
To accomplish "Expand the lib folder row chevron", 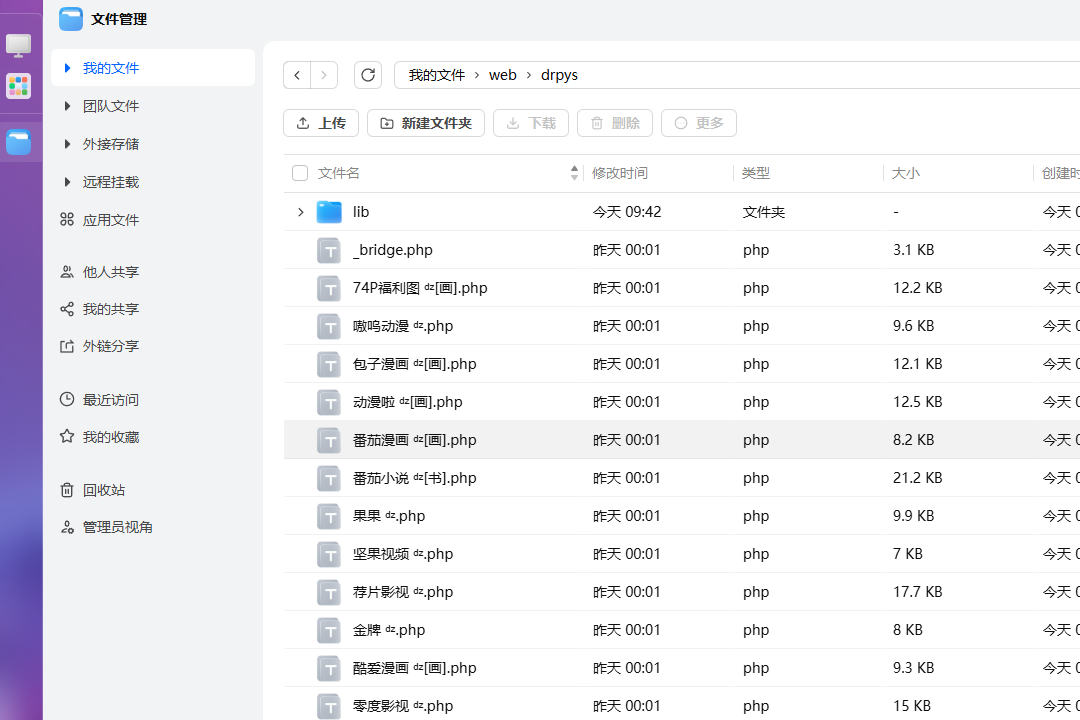I will [300, 212].
